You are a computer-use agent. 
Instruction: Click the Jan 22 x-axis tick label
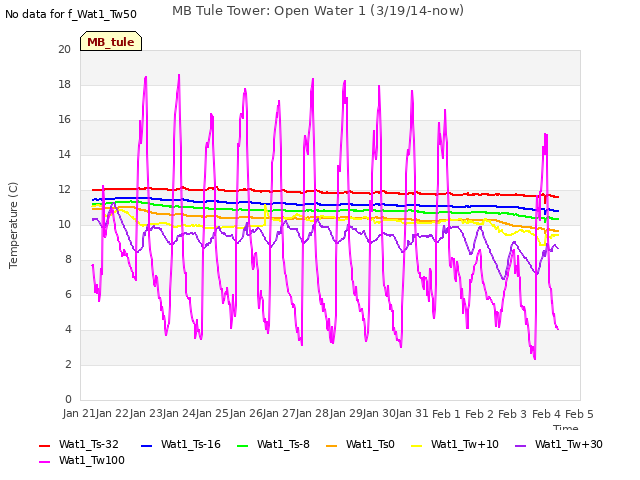pos(112,413)
